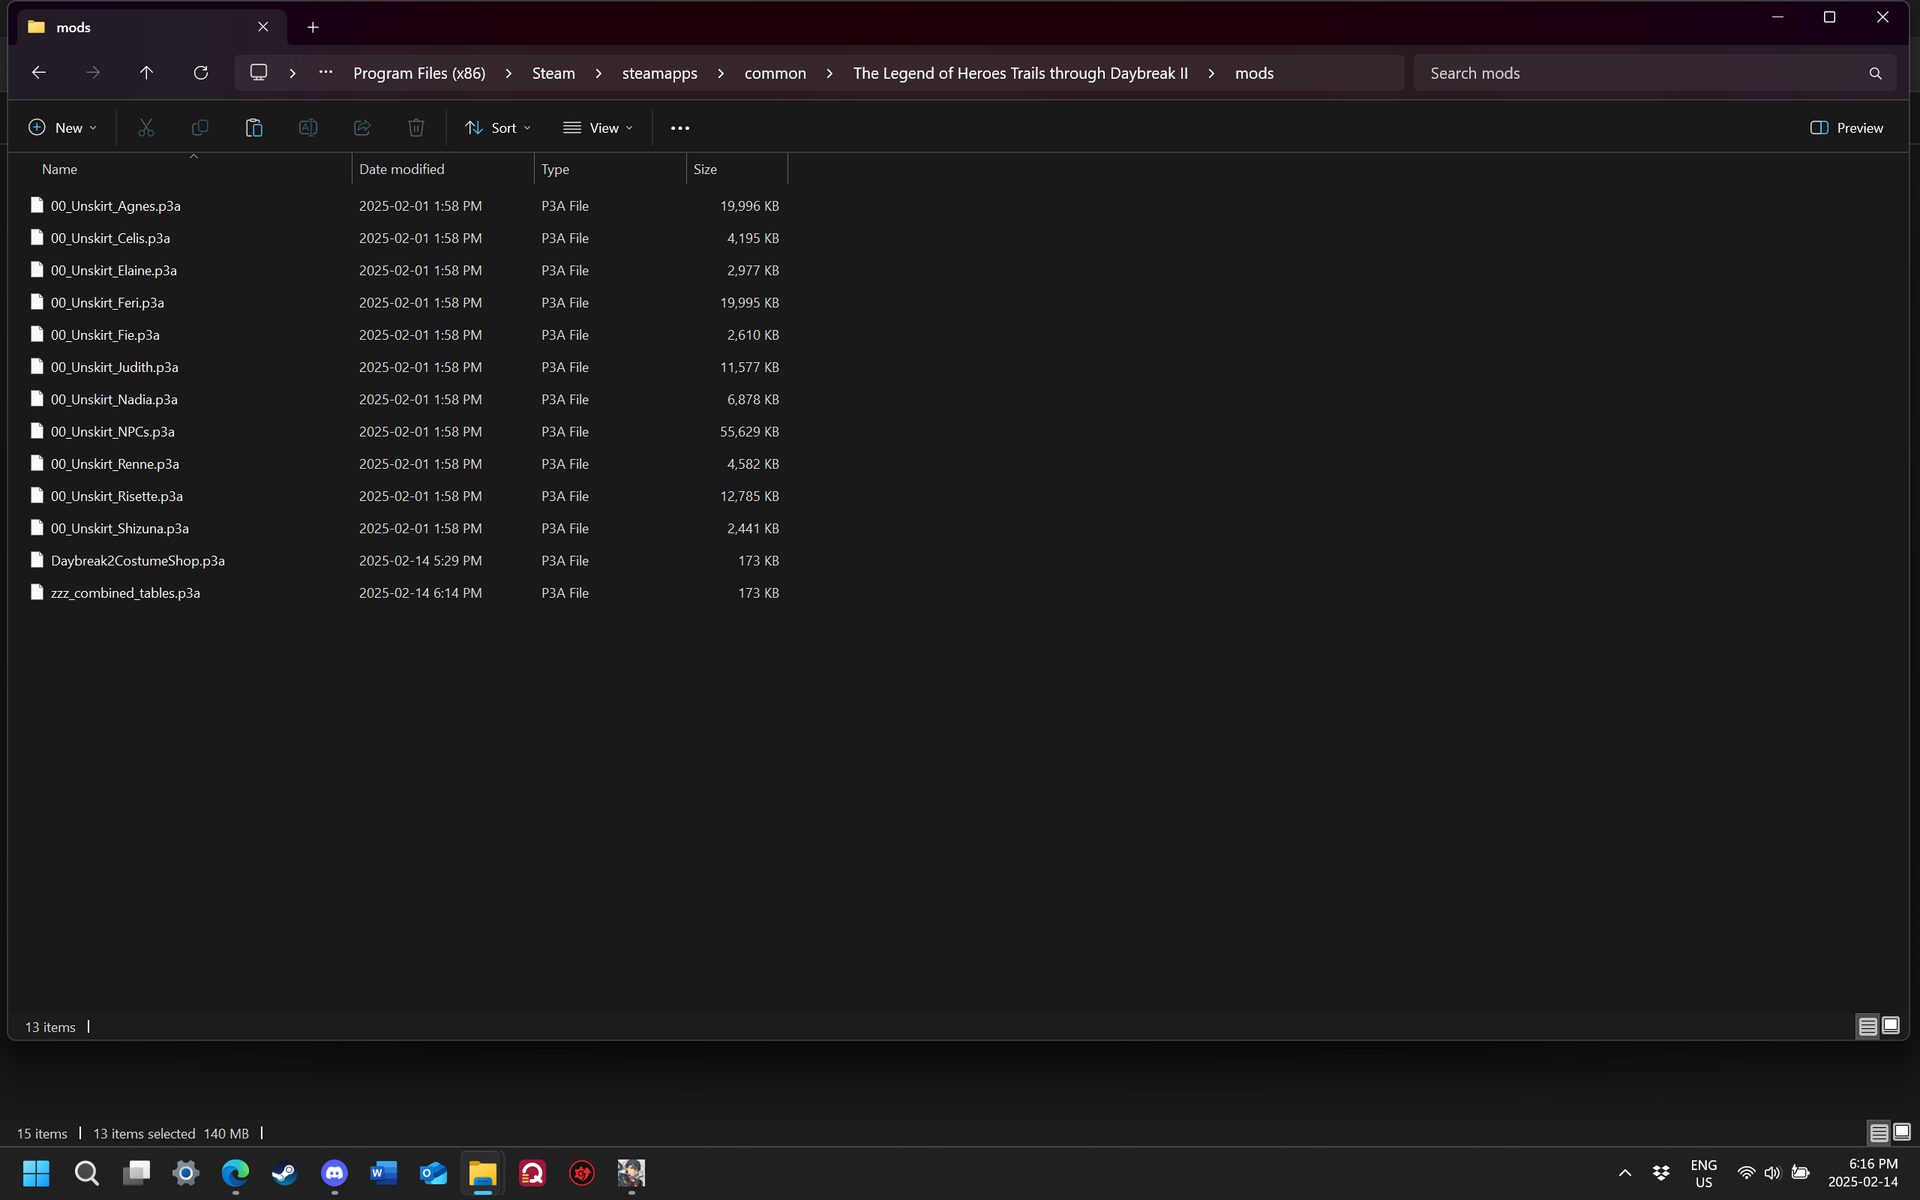The height and width of the screenshot is (1200, 1920).
Task: Go back using the back arrow
Action: 39,73
